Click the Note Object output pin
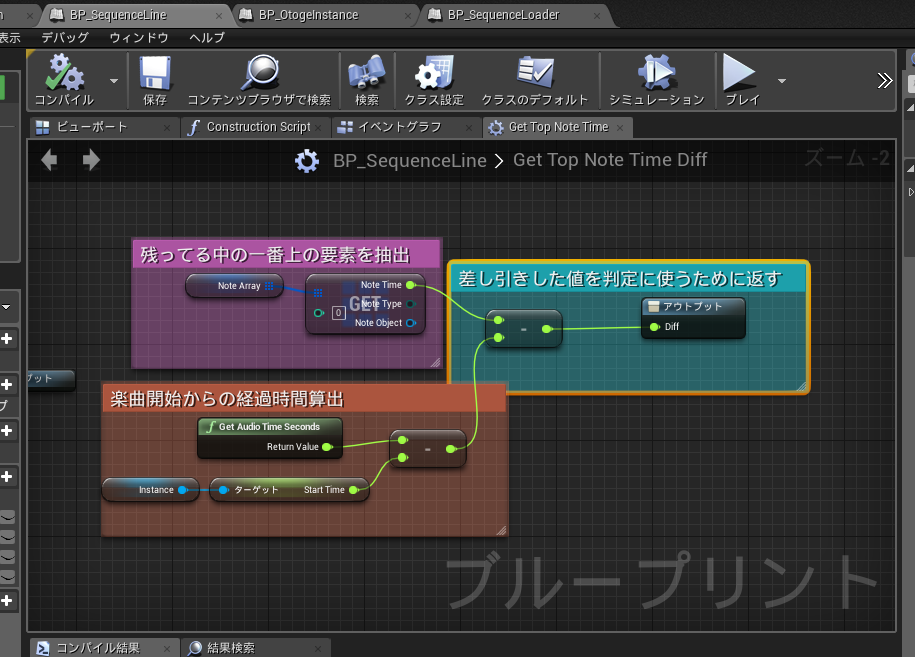 [411, 323]
